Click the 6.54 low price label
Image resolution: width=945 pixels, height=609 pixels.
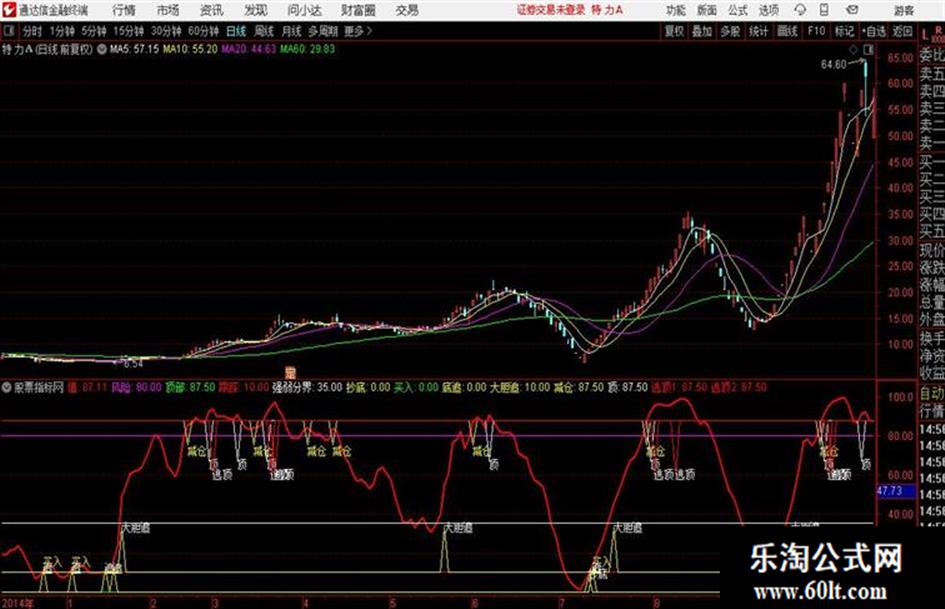point(133,364)
